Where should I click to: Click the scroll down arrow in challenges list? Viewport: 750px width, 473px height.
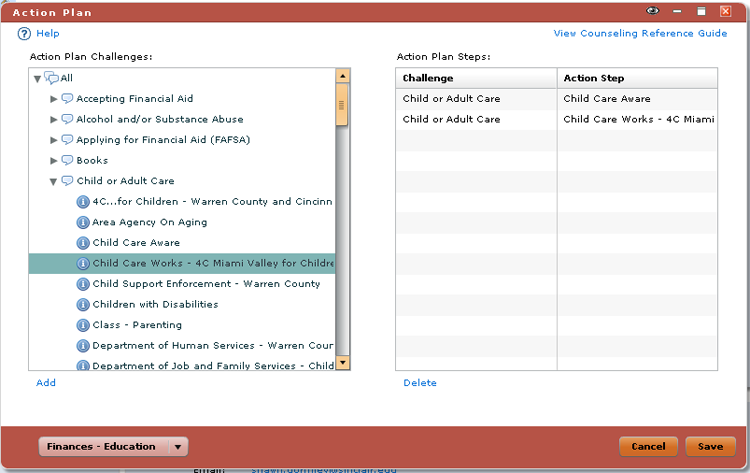click(342, 363)
